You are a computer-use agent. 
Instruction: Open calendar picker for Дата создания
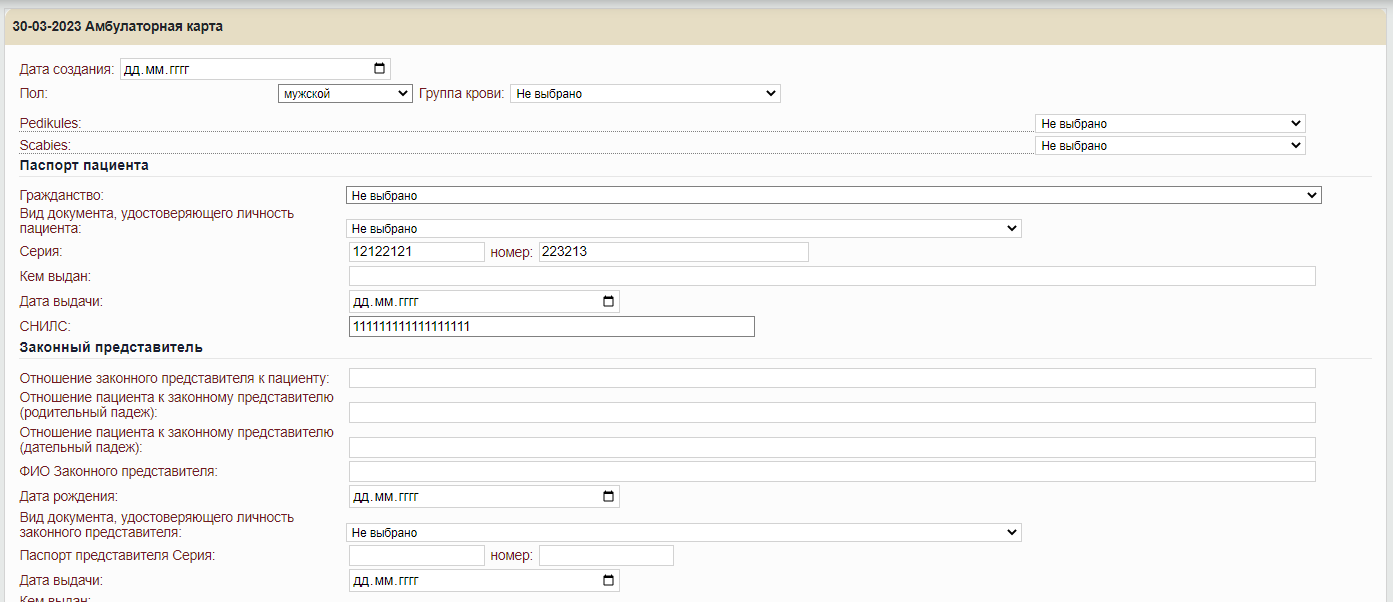[379, 69]
